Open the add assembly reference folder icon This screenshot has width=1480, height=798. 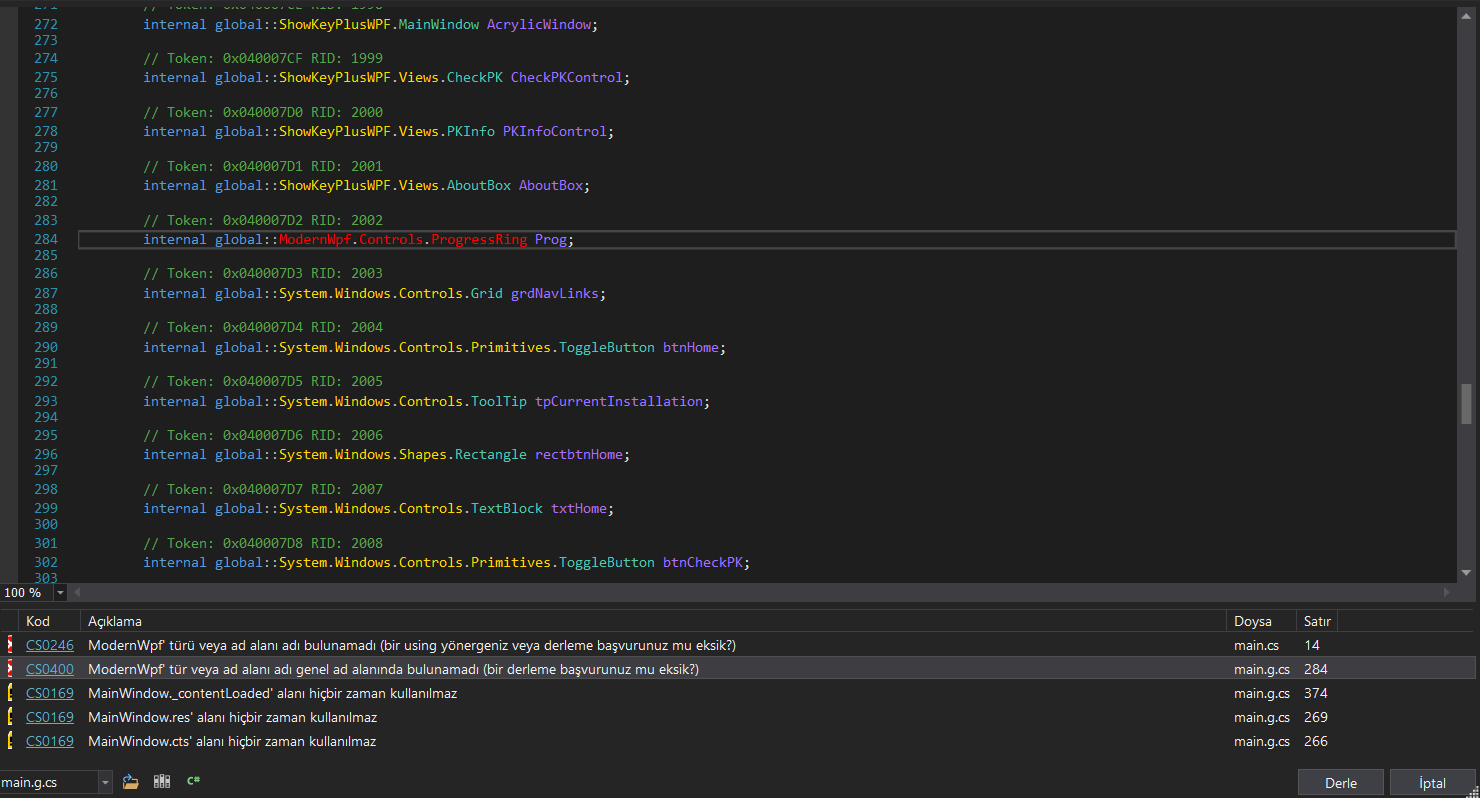pos(131,782)
